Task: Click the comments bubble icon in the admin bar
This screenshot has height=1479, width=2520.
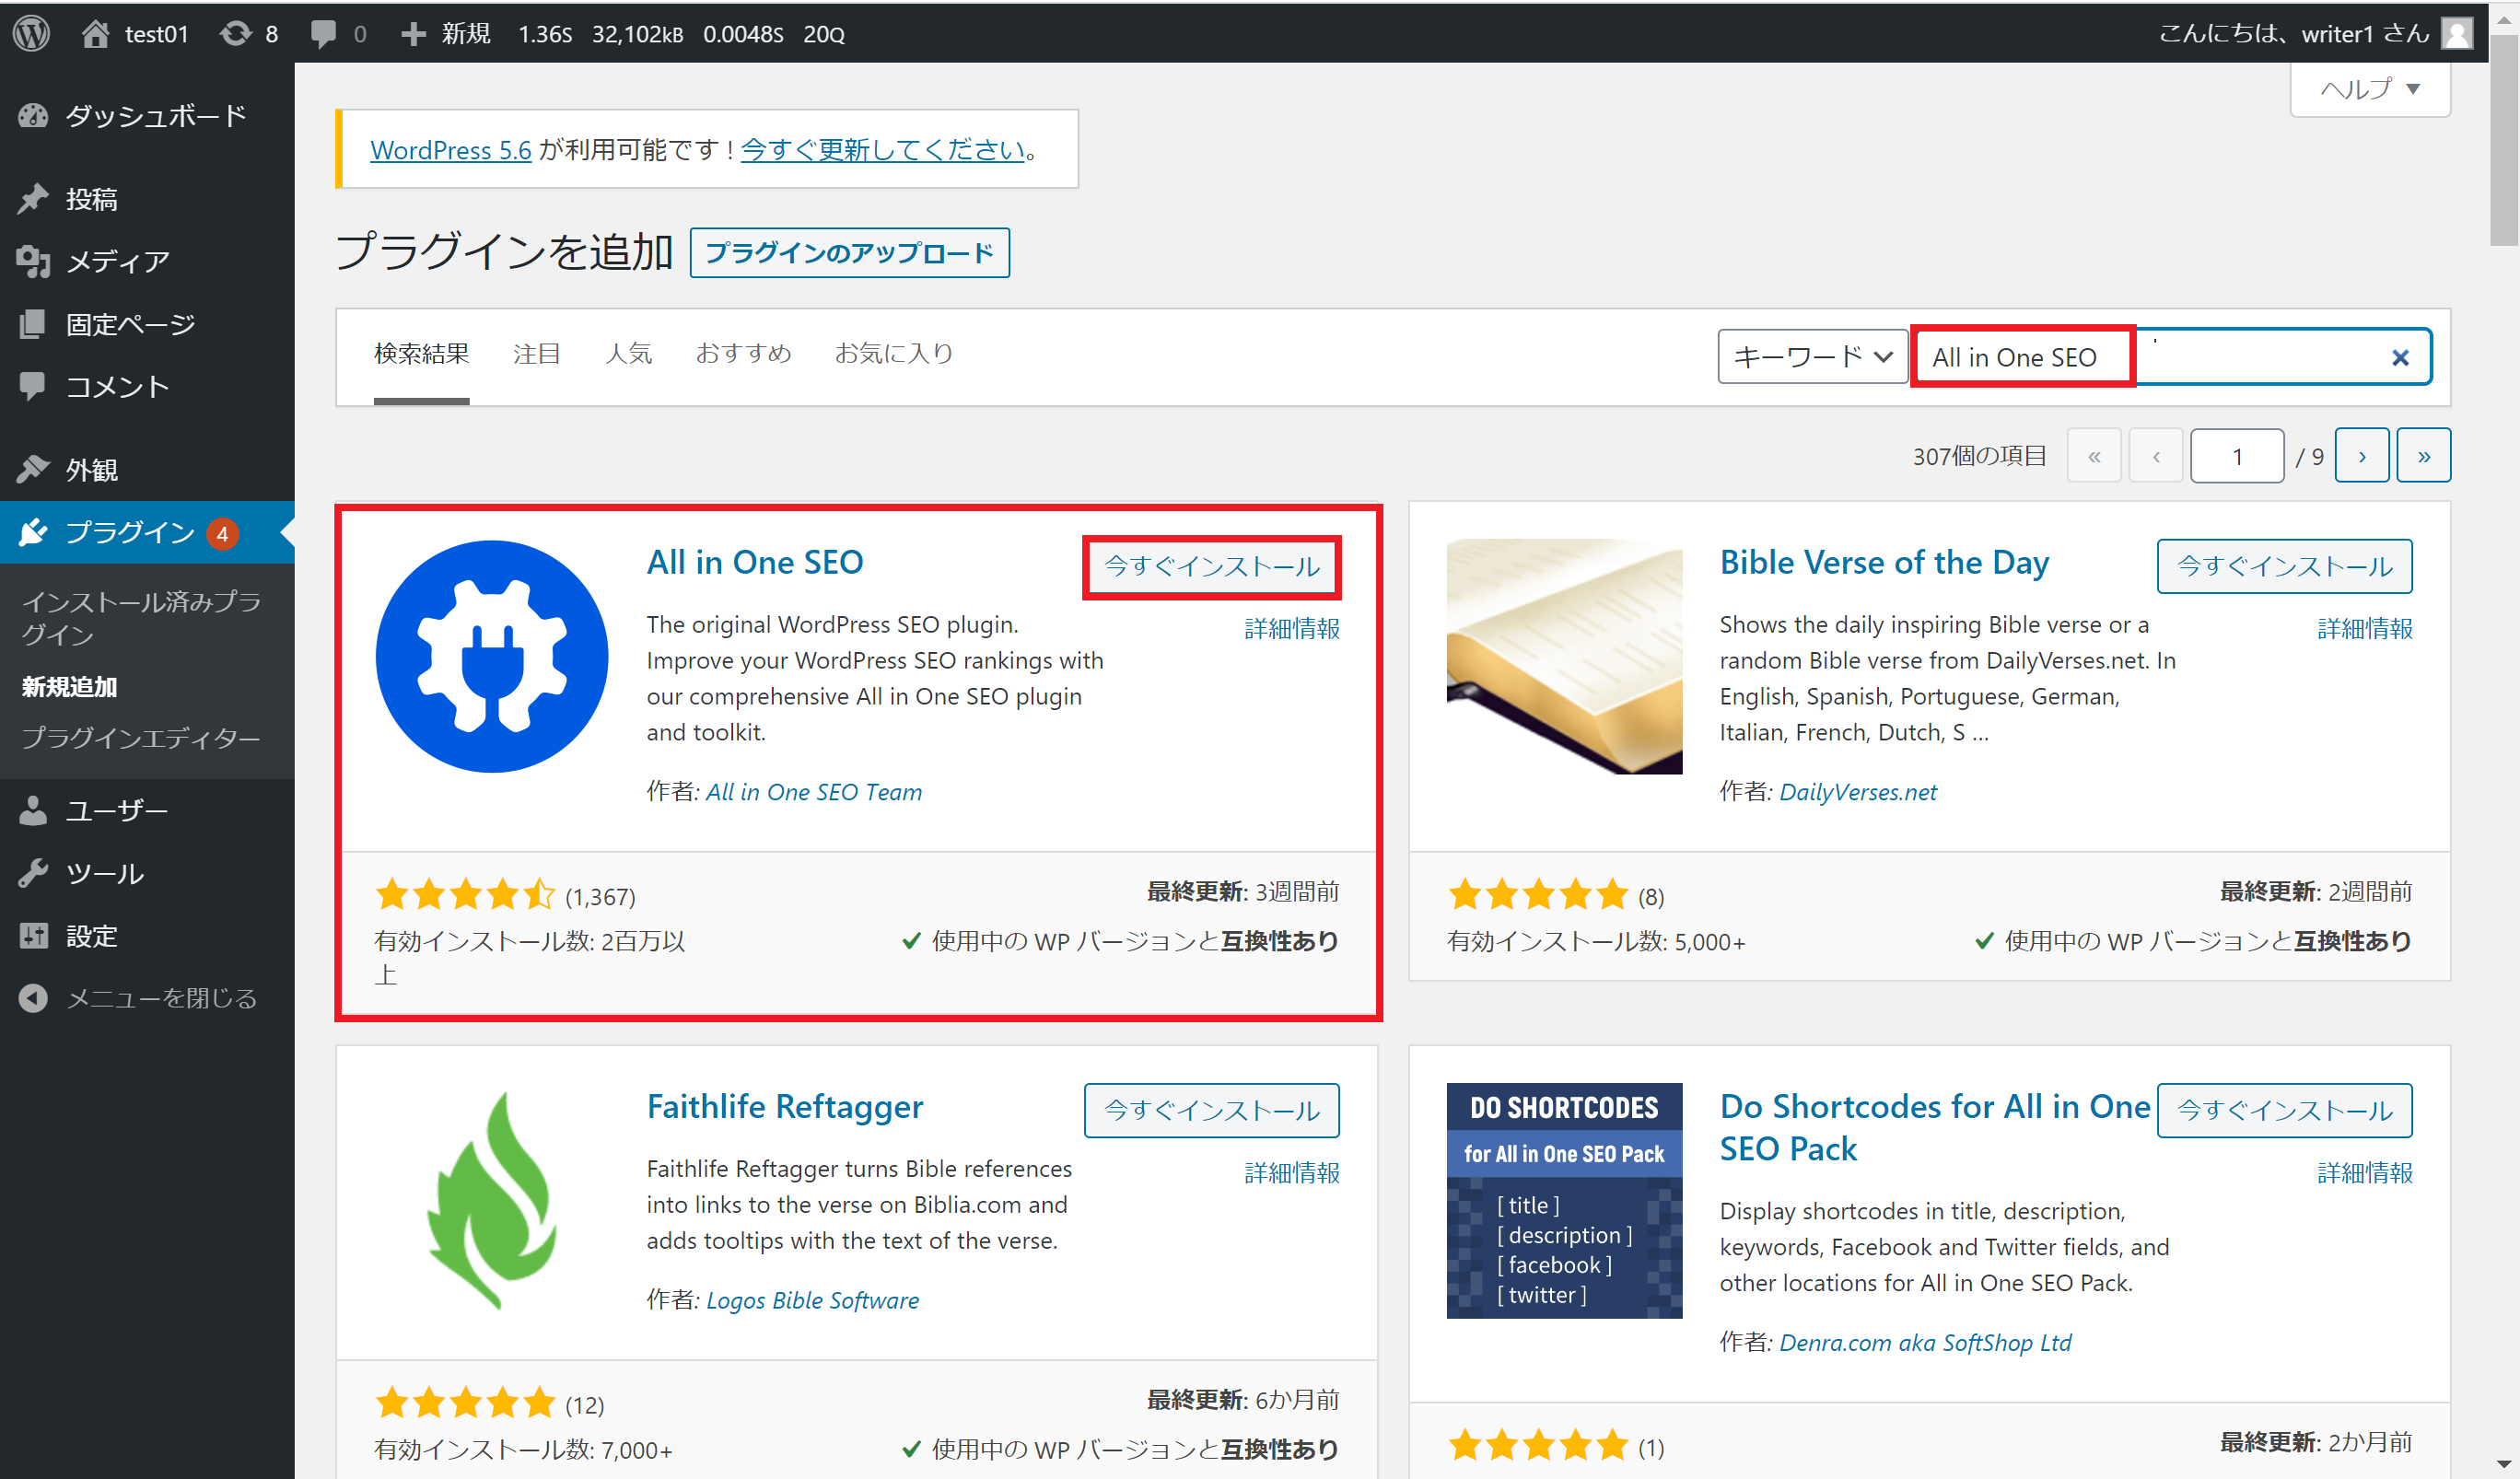Action: click(x=324, y=33)
